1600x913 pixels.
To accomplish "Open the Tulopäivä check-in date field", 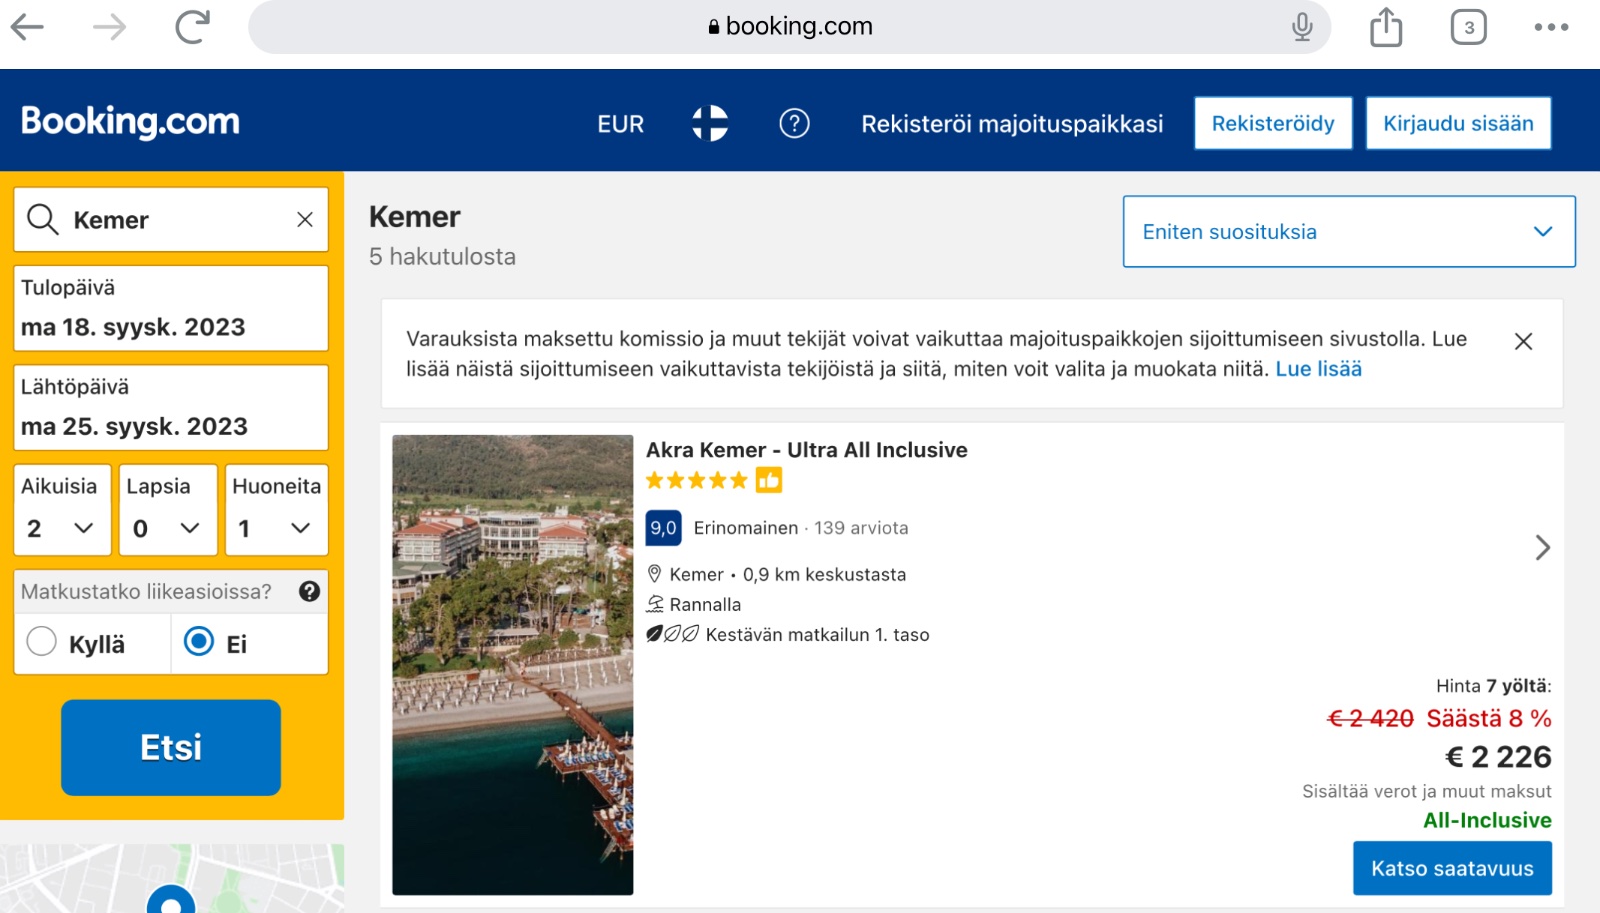I will tap(171, 308).
